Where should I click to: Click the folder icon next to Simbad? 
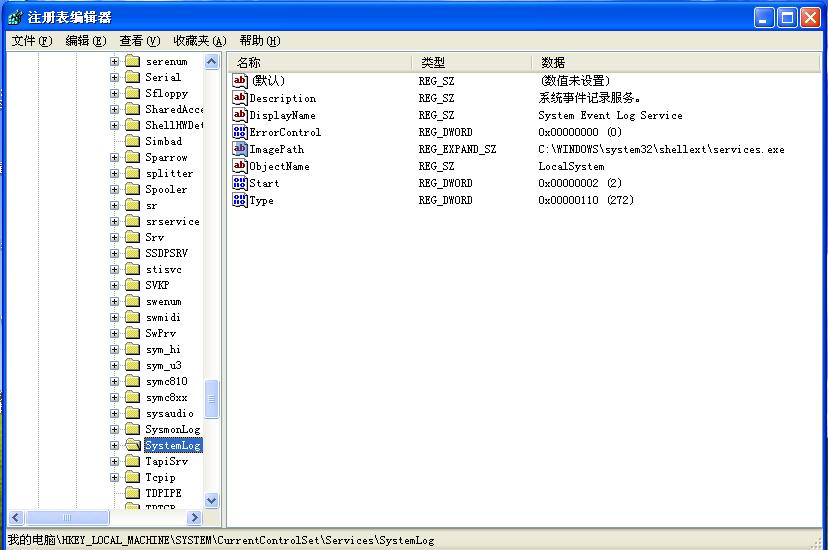(133, 141)
